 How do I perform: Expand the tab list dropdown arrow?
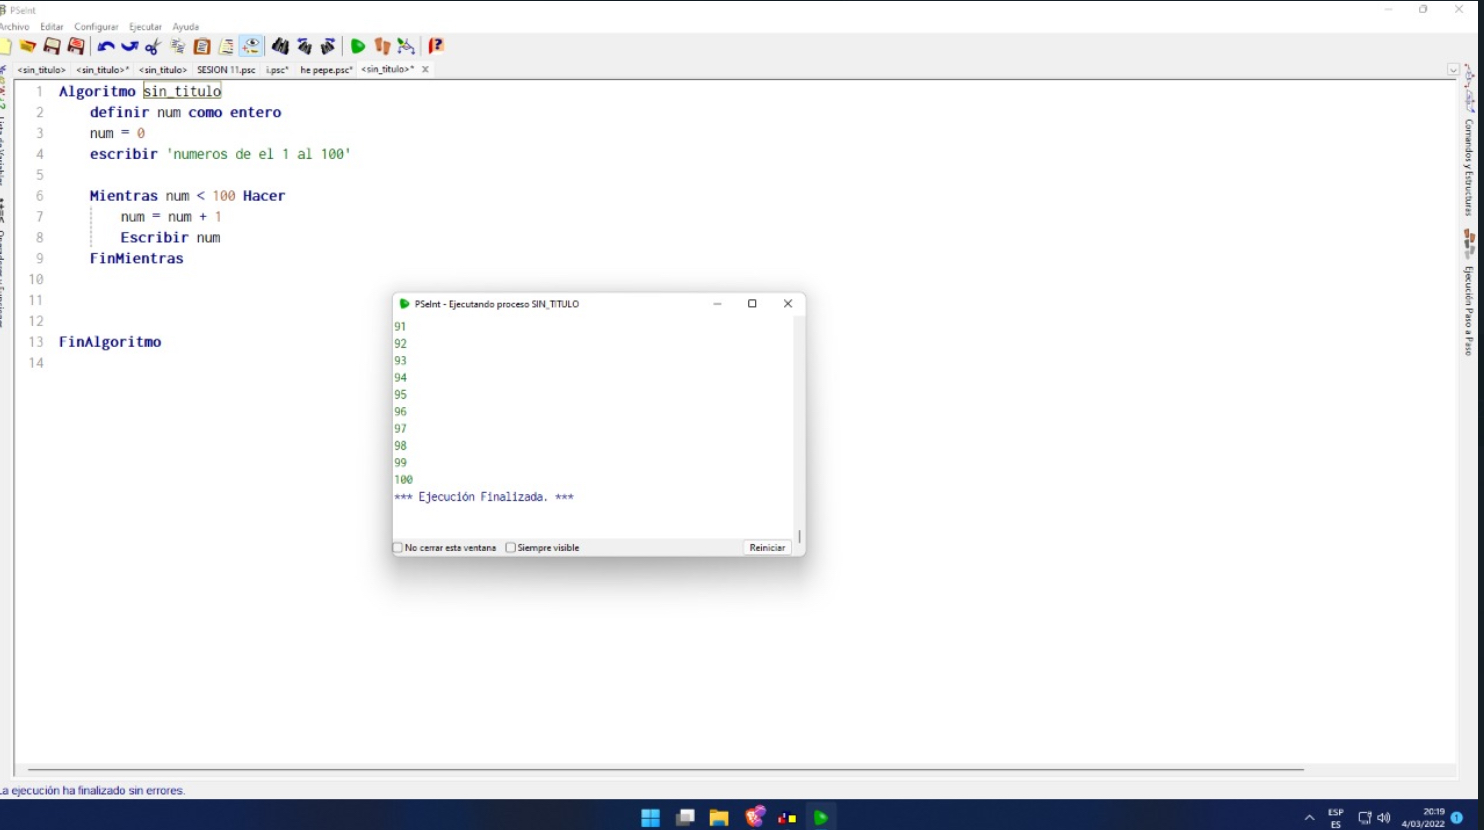pos(1453,70)
